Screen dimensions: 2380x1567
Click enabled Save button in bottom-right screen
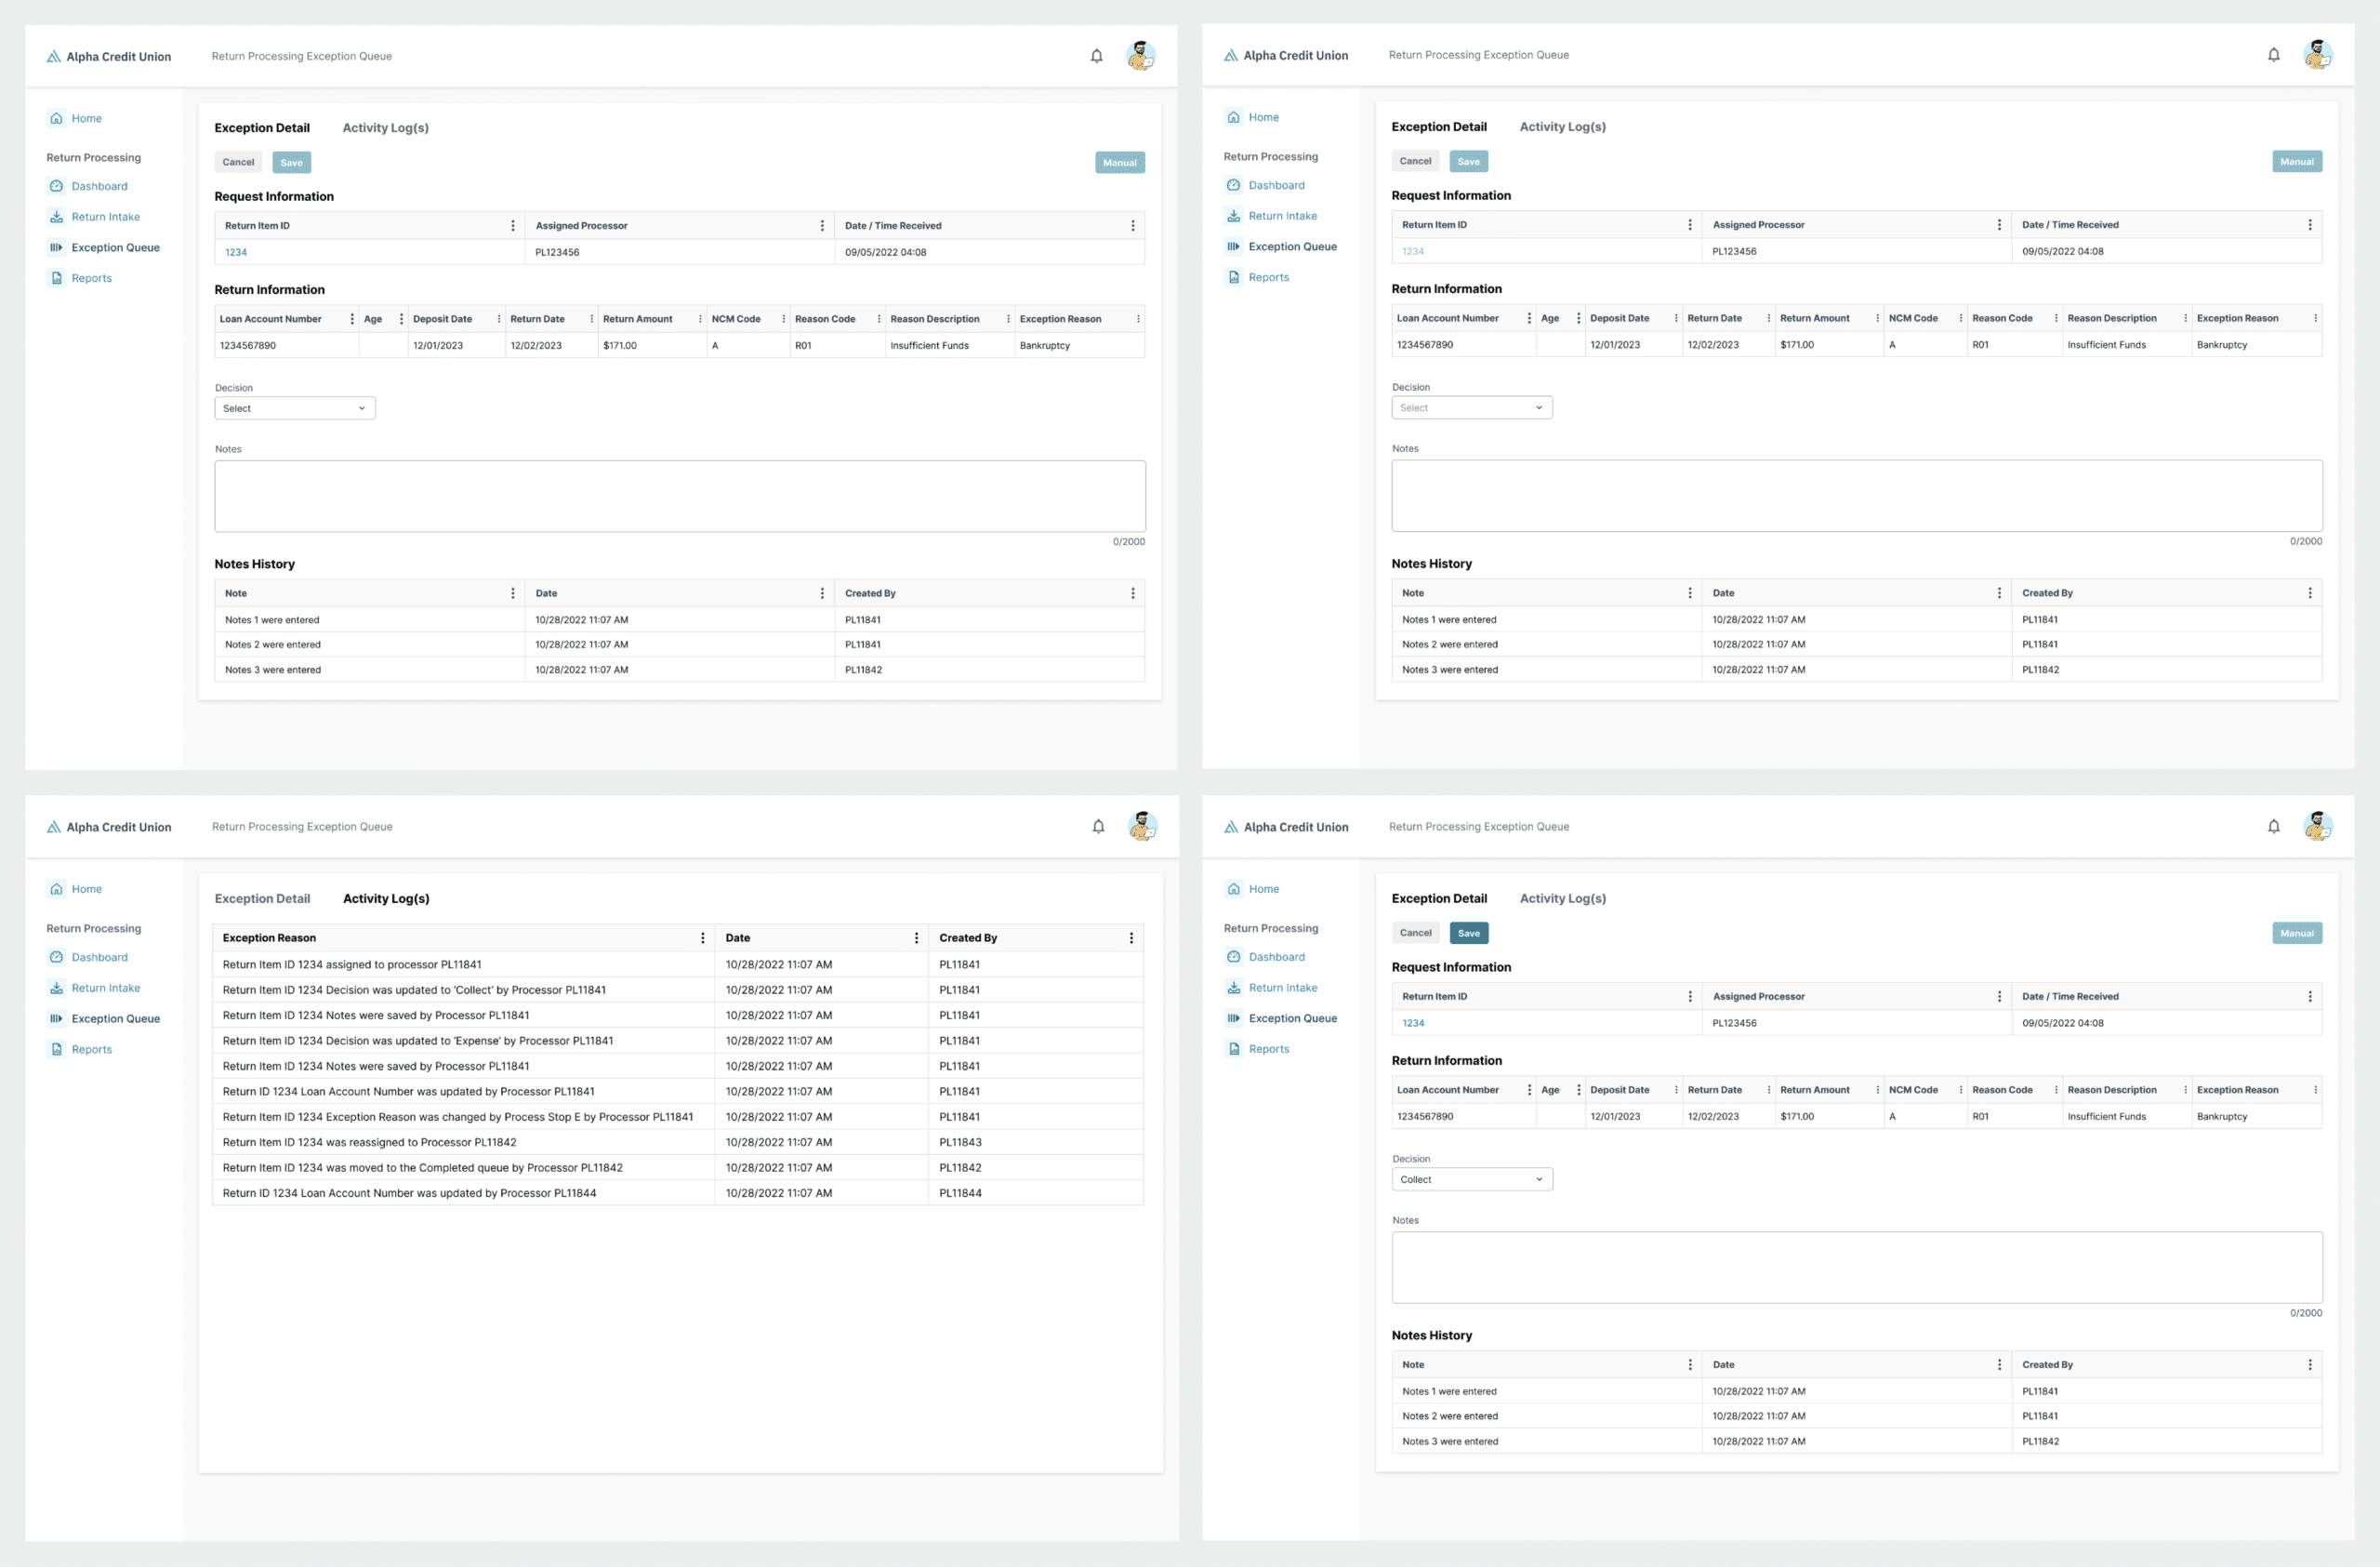pos(1468,933)
